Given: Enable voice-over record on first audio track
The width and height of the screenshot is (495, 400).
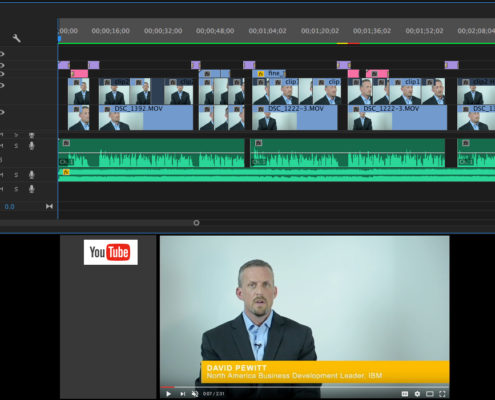Looking at the screenshot, I should (x=32, y=146).
